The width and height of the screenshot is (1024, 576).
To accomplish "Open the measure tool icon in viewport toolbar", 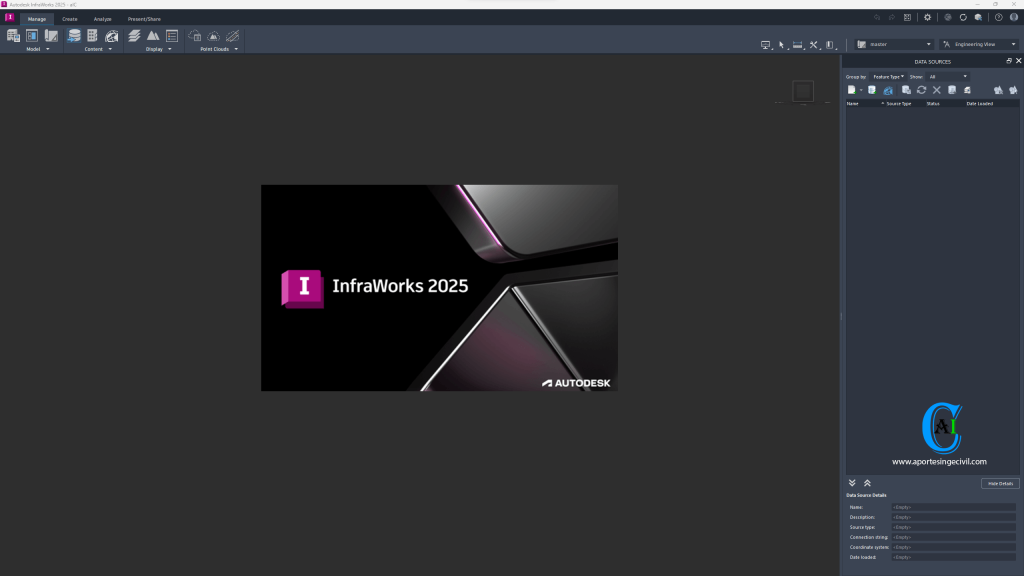I will [798, 45].
